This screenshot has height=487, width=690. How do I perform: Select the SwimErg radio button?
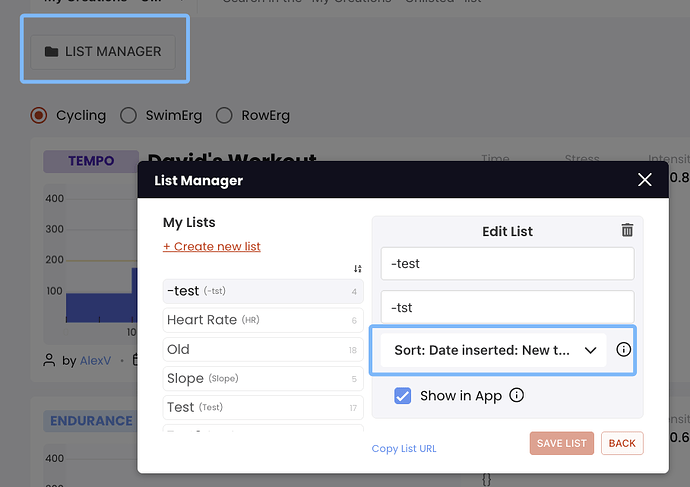click(x=128, y=115)
